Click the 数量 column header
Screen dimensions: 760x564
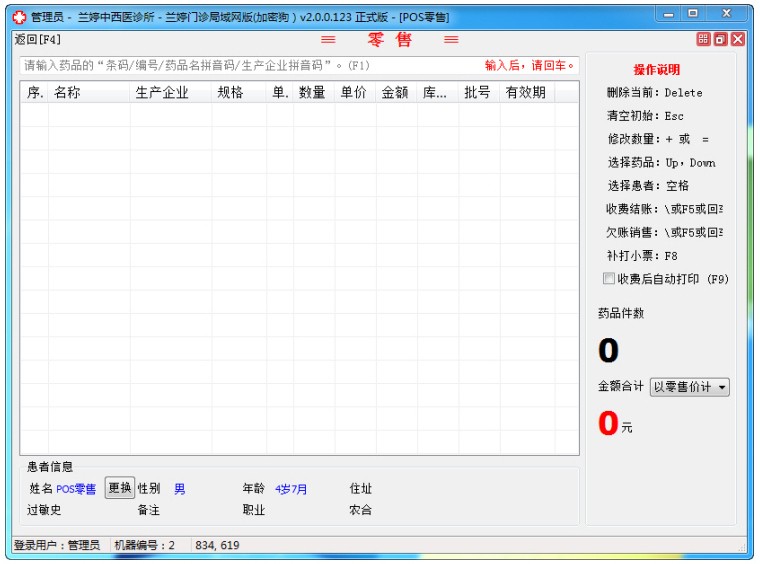[x=314, y=92]
